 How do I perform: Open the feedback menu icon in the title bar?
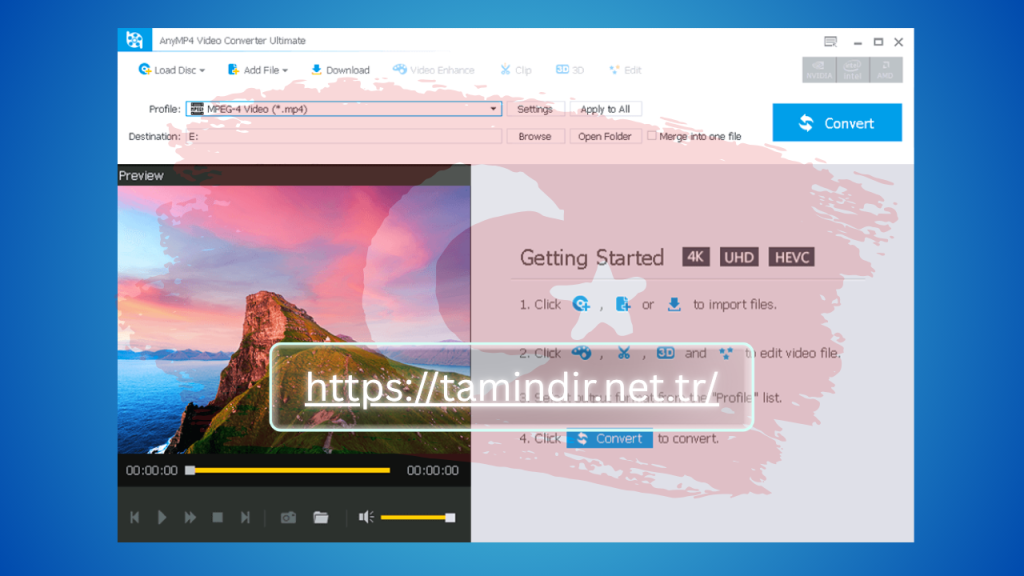click(x=830, y=42)
